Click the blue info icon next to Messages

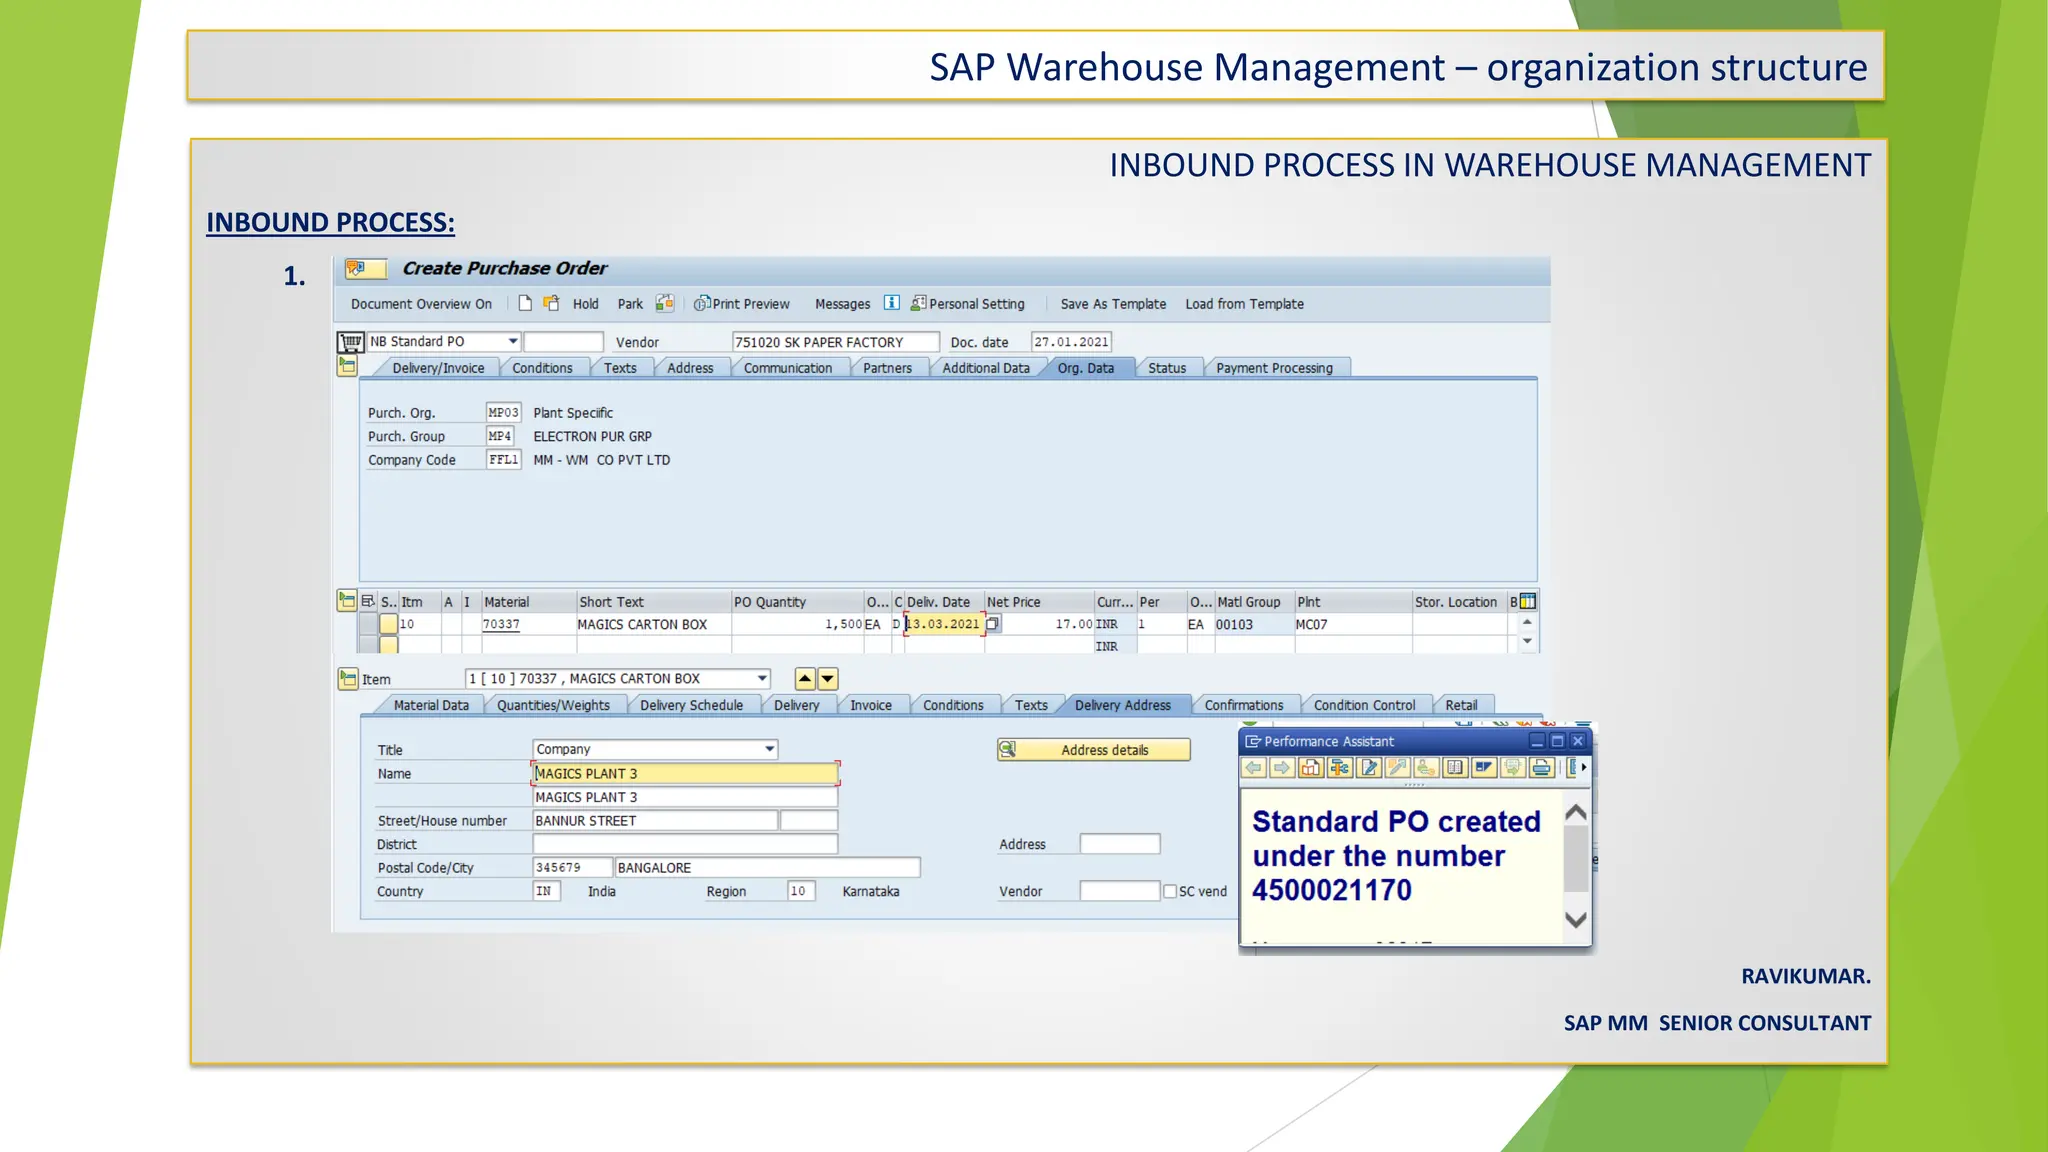[x=891, y=303]
